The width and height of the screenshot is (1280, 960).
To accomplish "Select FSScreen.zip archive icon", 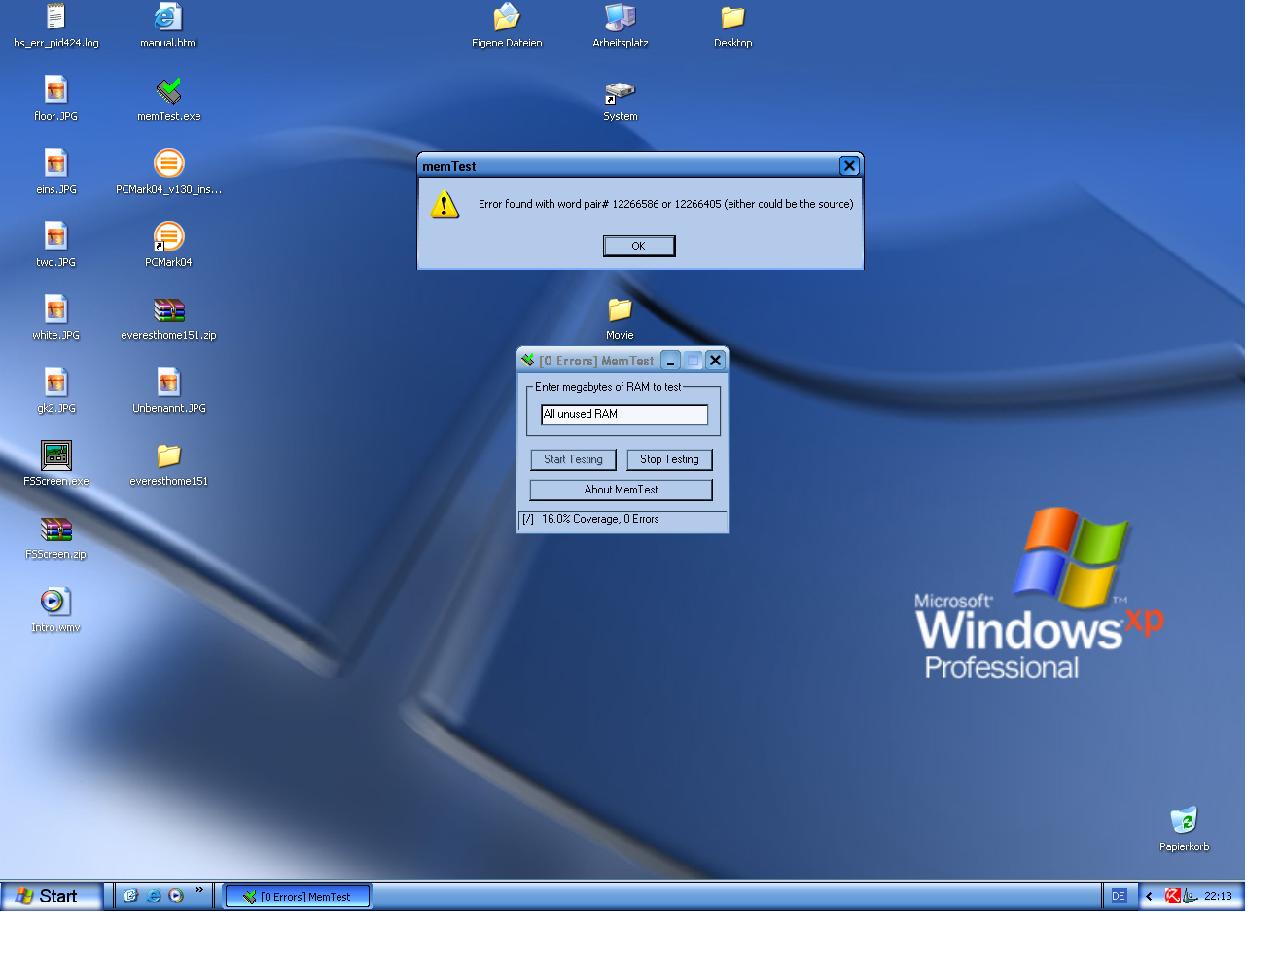I will (x=56, y=538).
